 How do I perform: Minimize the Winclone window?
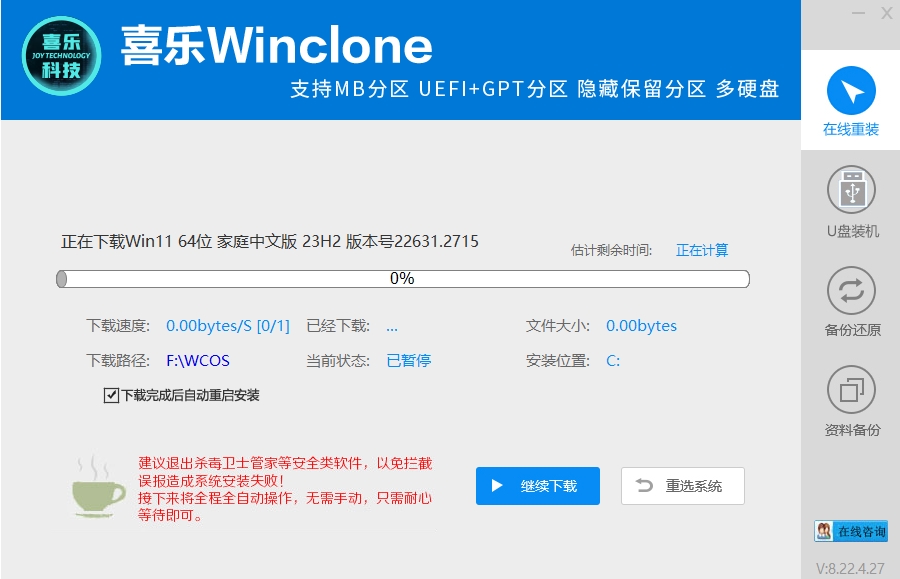tap(858, 13)
